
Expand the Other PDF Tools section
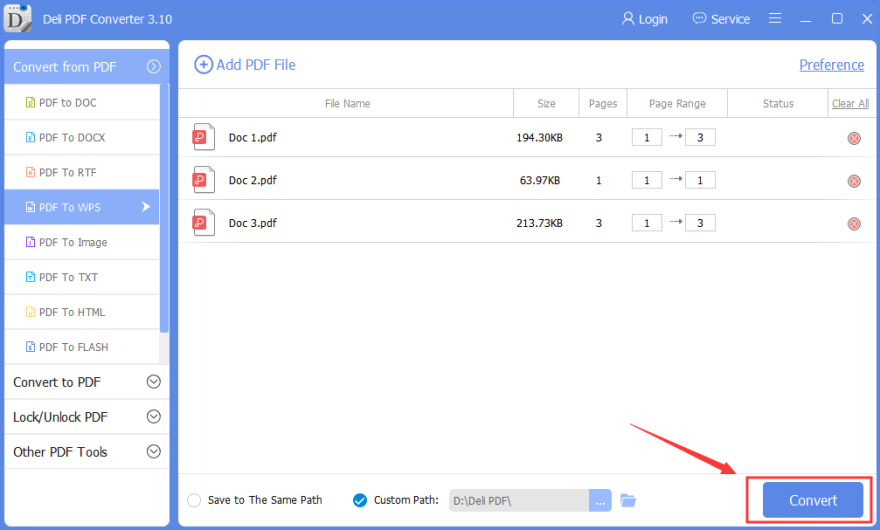pyautogui.click(x=153, y=451)
